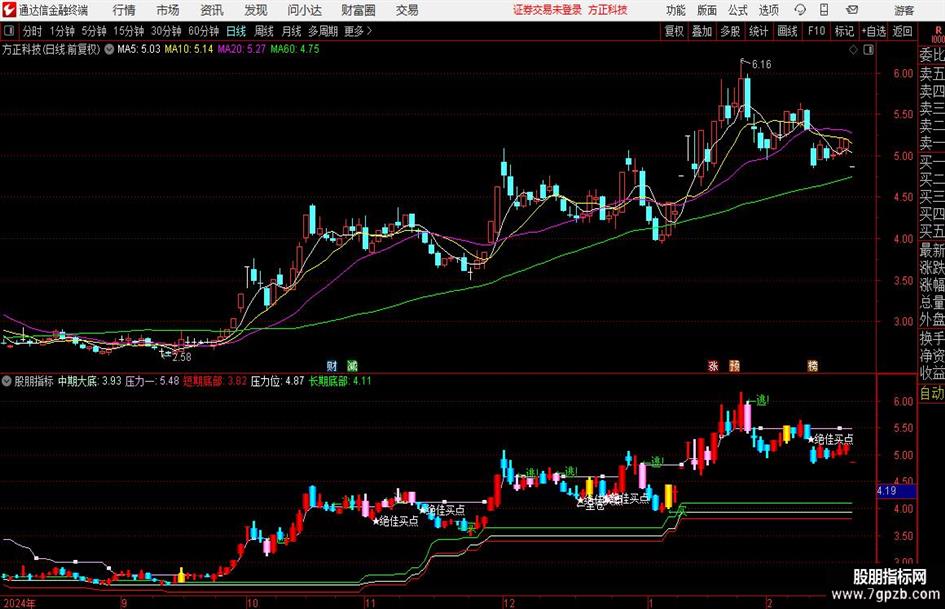Click the MA5: 5.03 label

click(139, 49)
